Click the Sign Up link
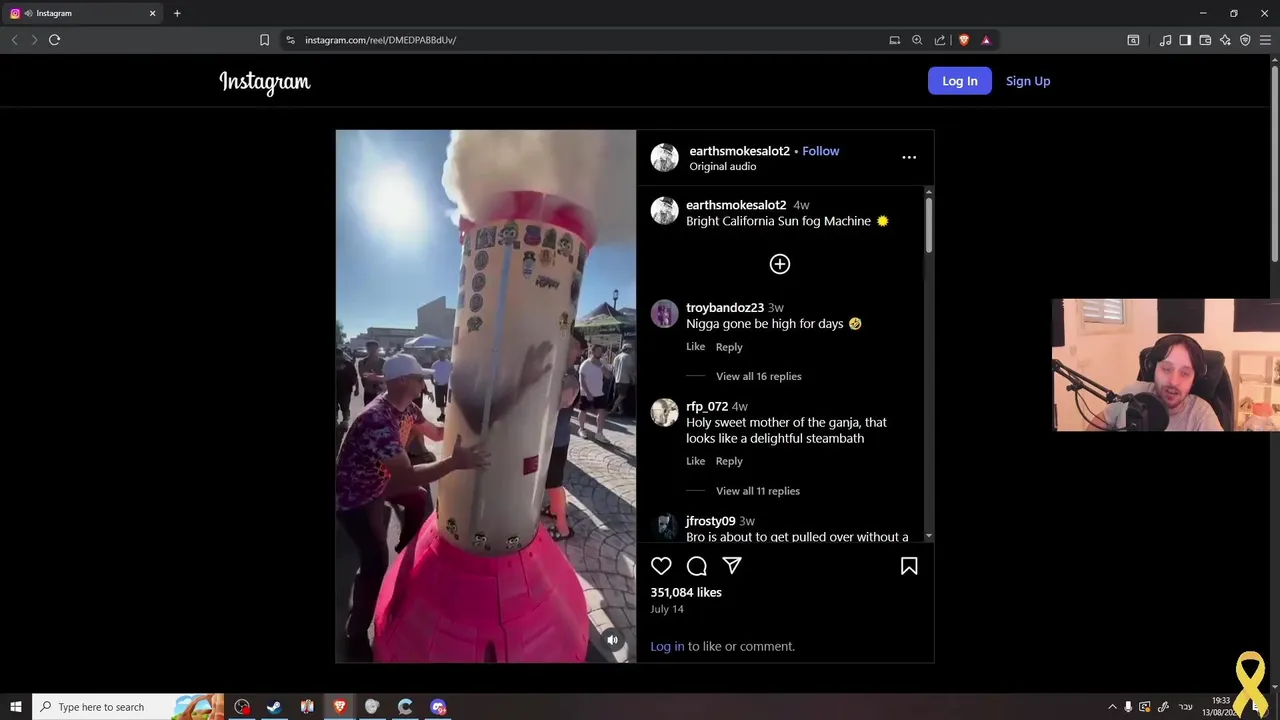This screenshot has width=1280, height=720. [x=1028, y=81]
